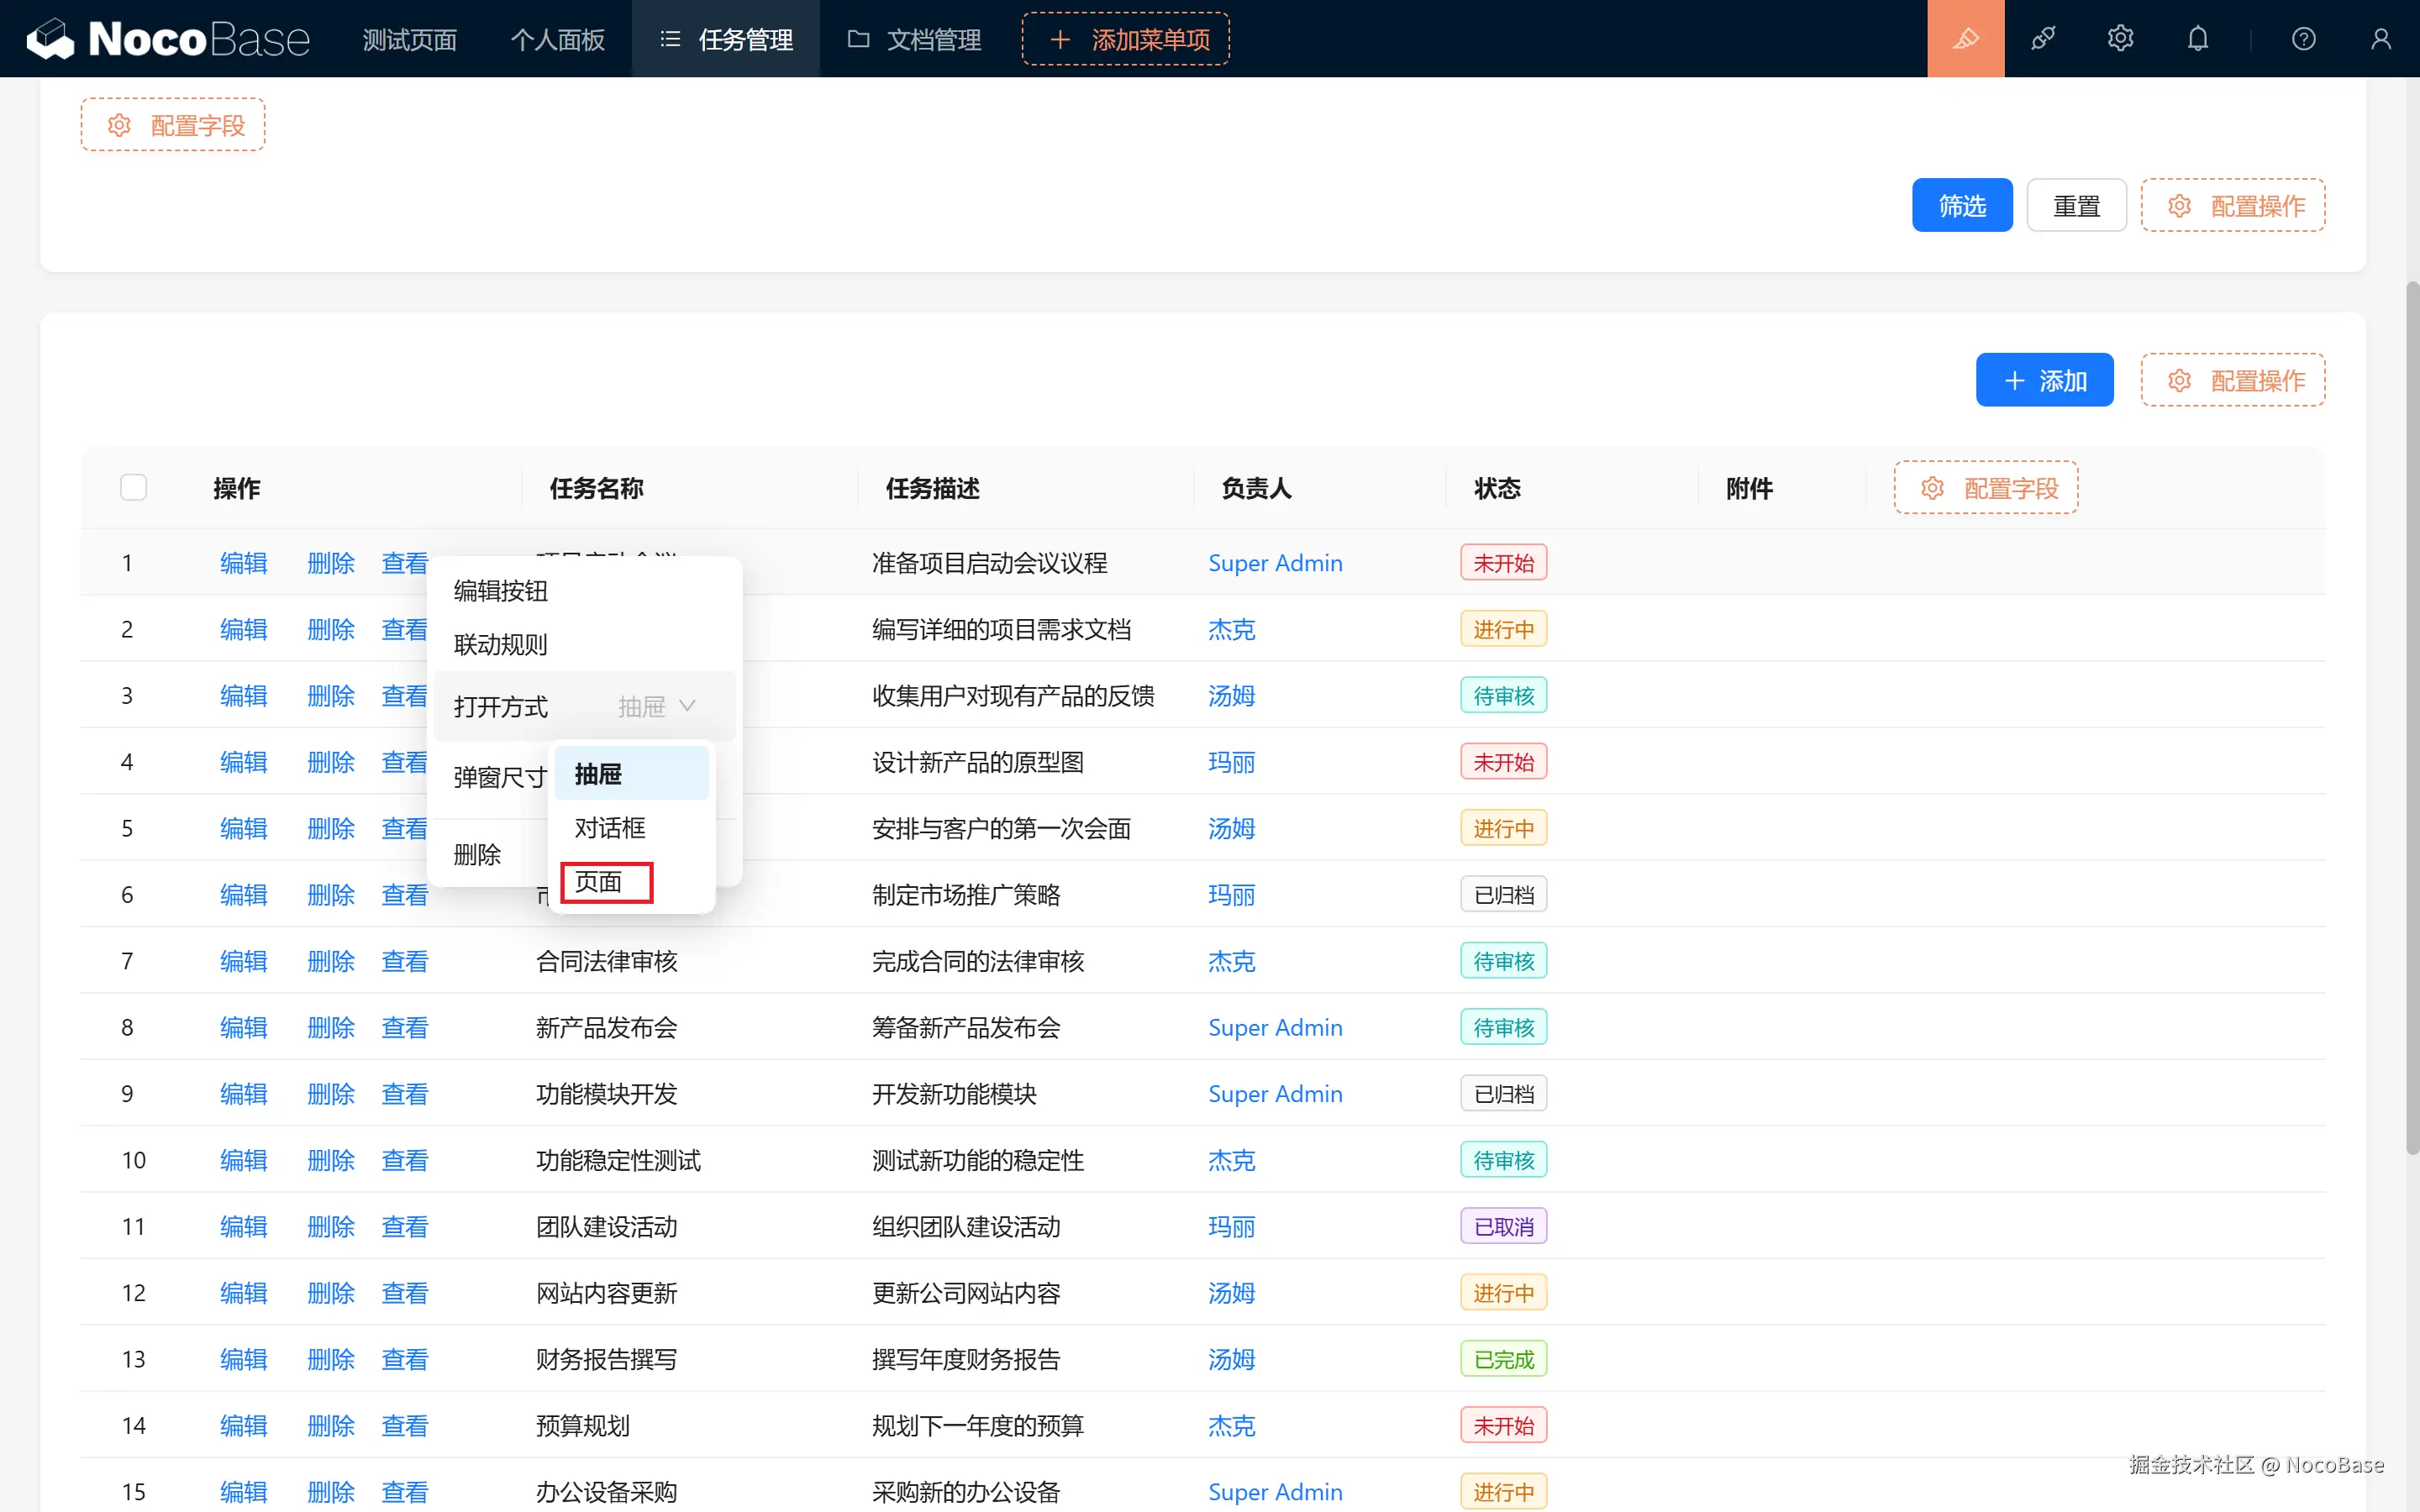
Task: Open the settings gear in header
Action: coord(2120,39)
